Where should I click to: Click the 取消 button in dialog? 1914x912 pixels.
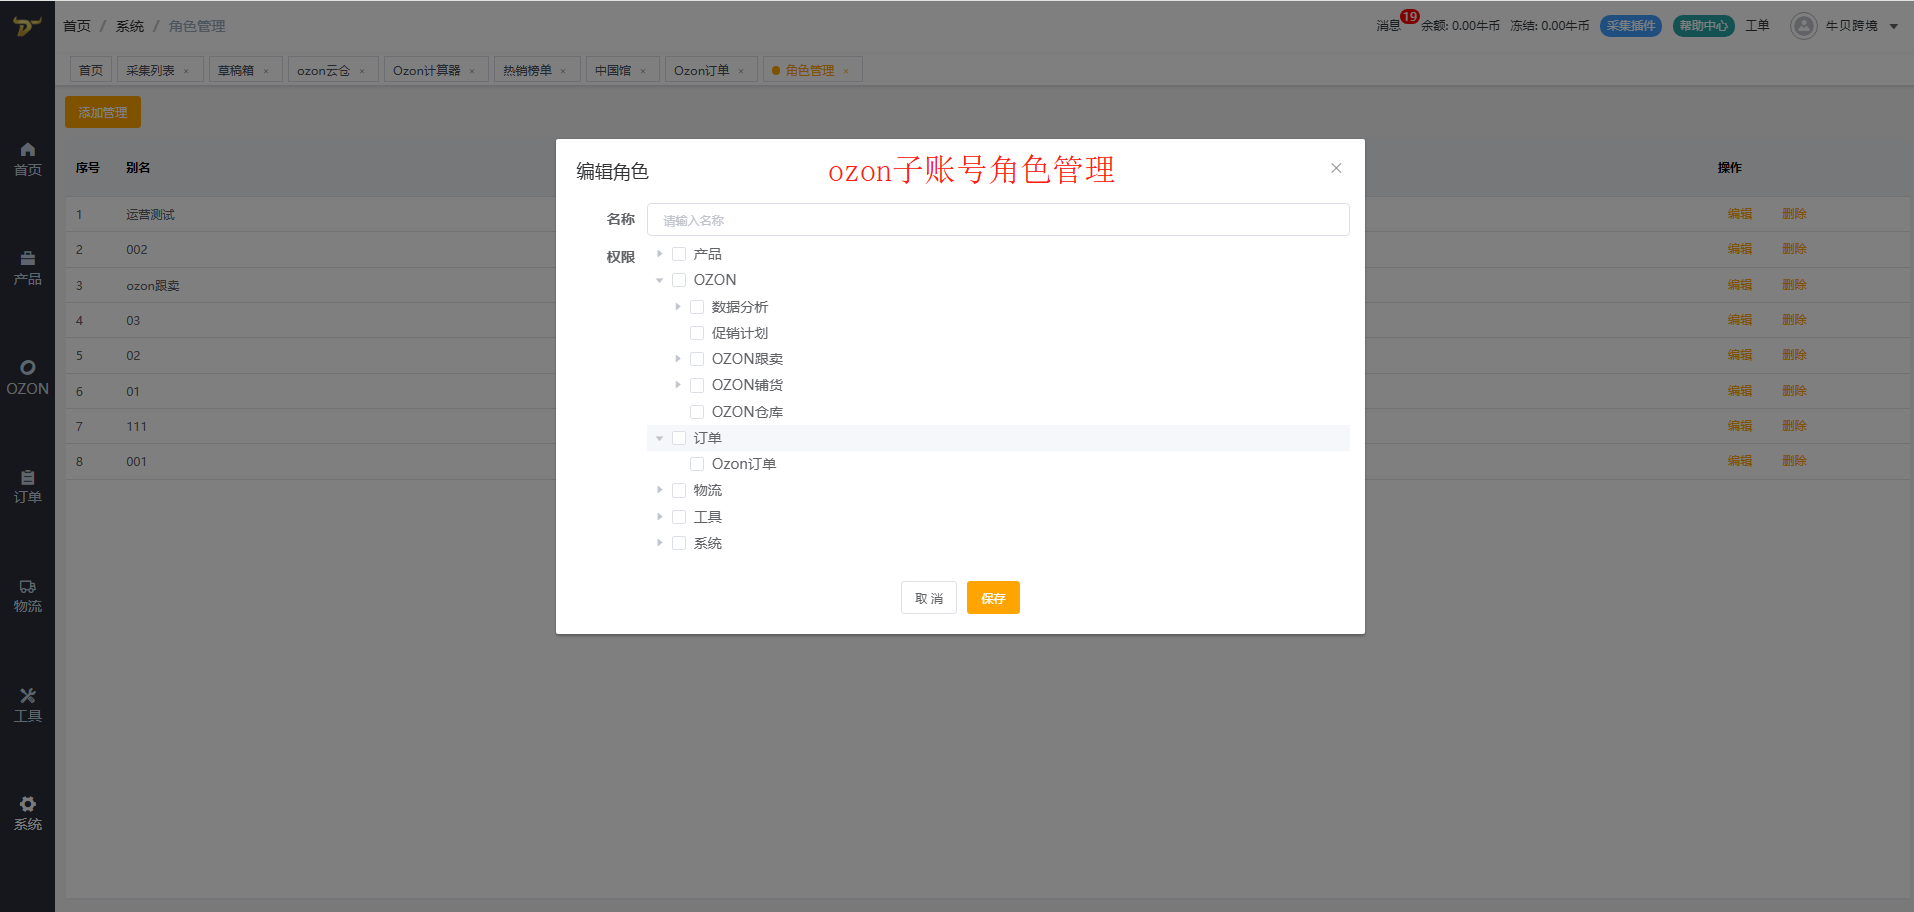[x=929, y=598]
